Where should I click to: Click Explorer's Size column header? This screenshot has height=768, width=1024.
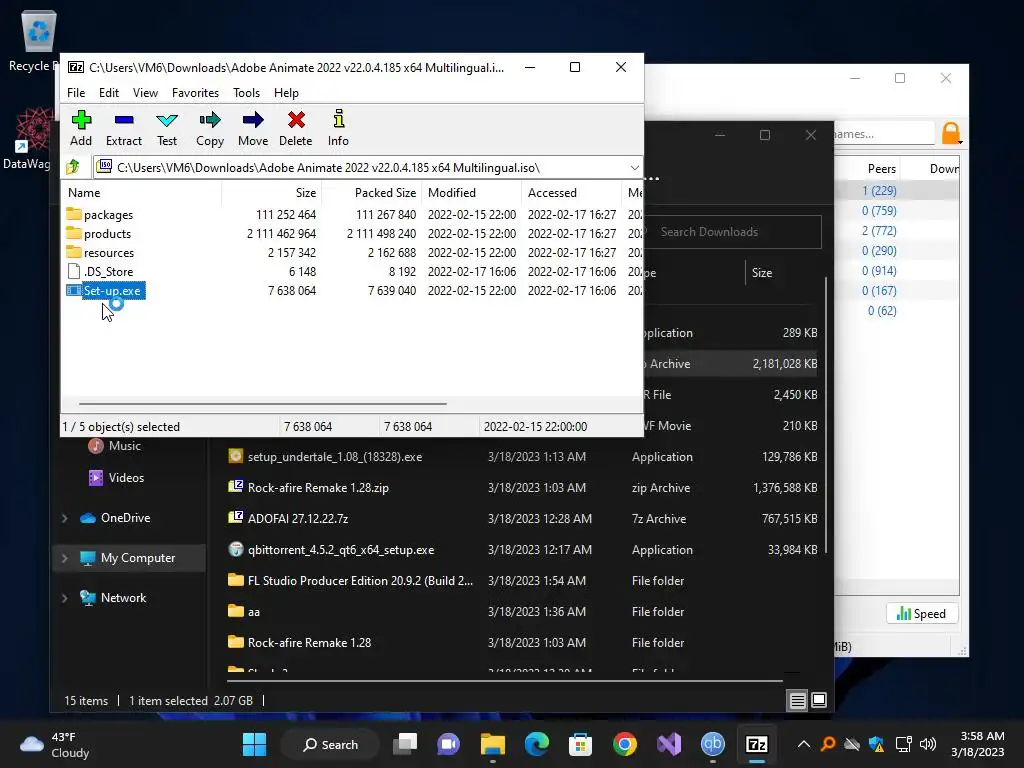tap(761, 273)
